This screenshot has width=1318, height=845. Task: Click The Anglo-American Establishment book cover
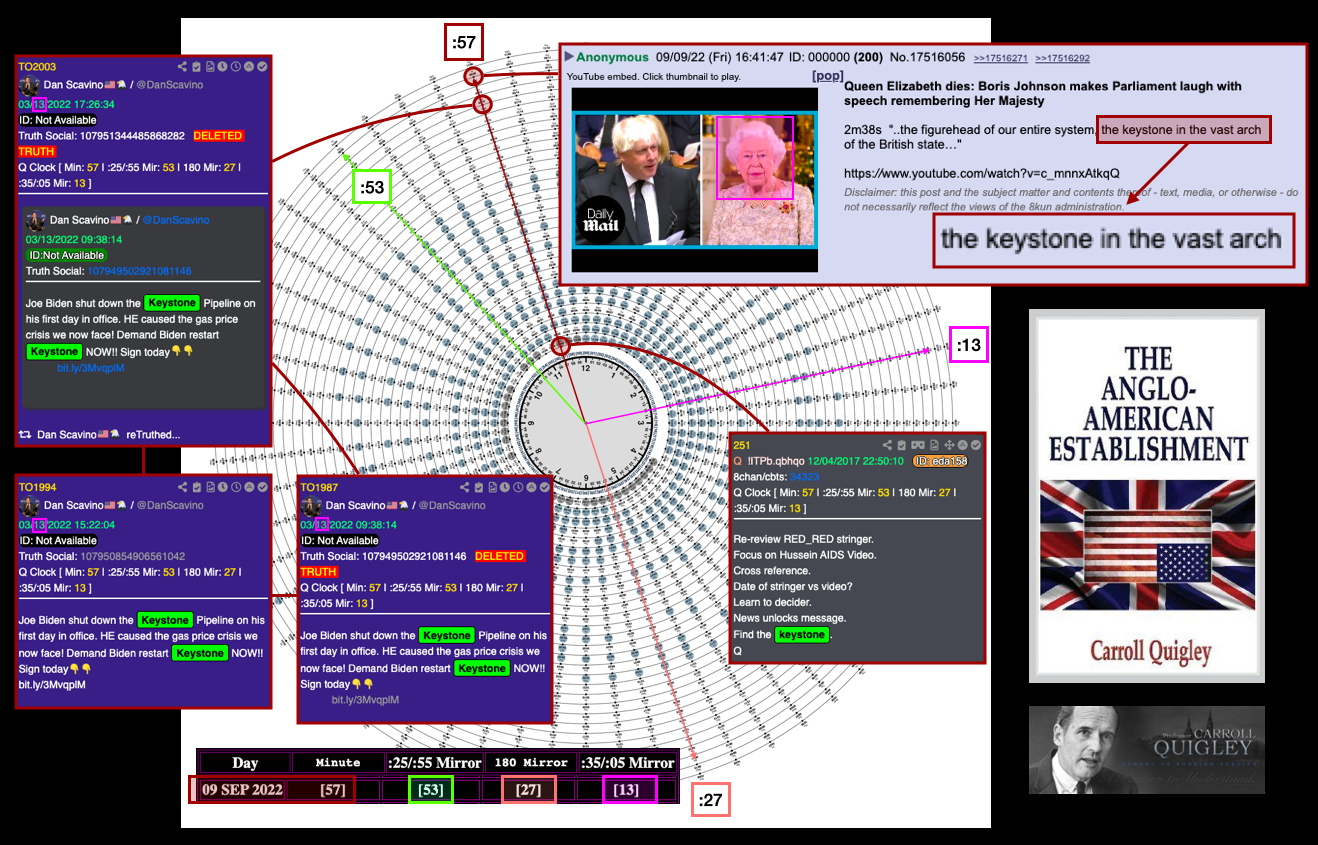tap(1147, 496)
